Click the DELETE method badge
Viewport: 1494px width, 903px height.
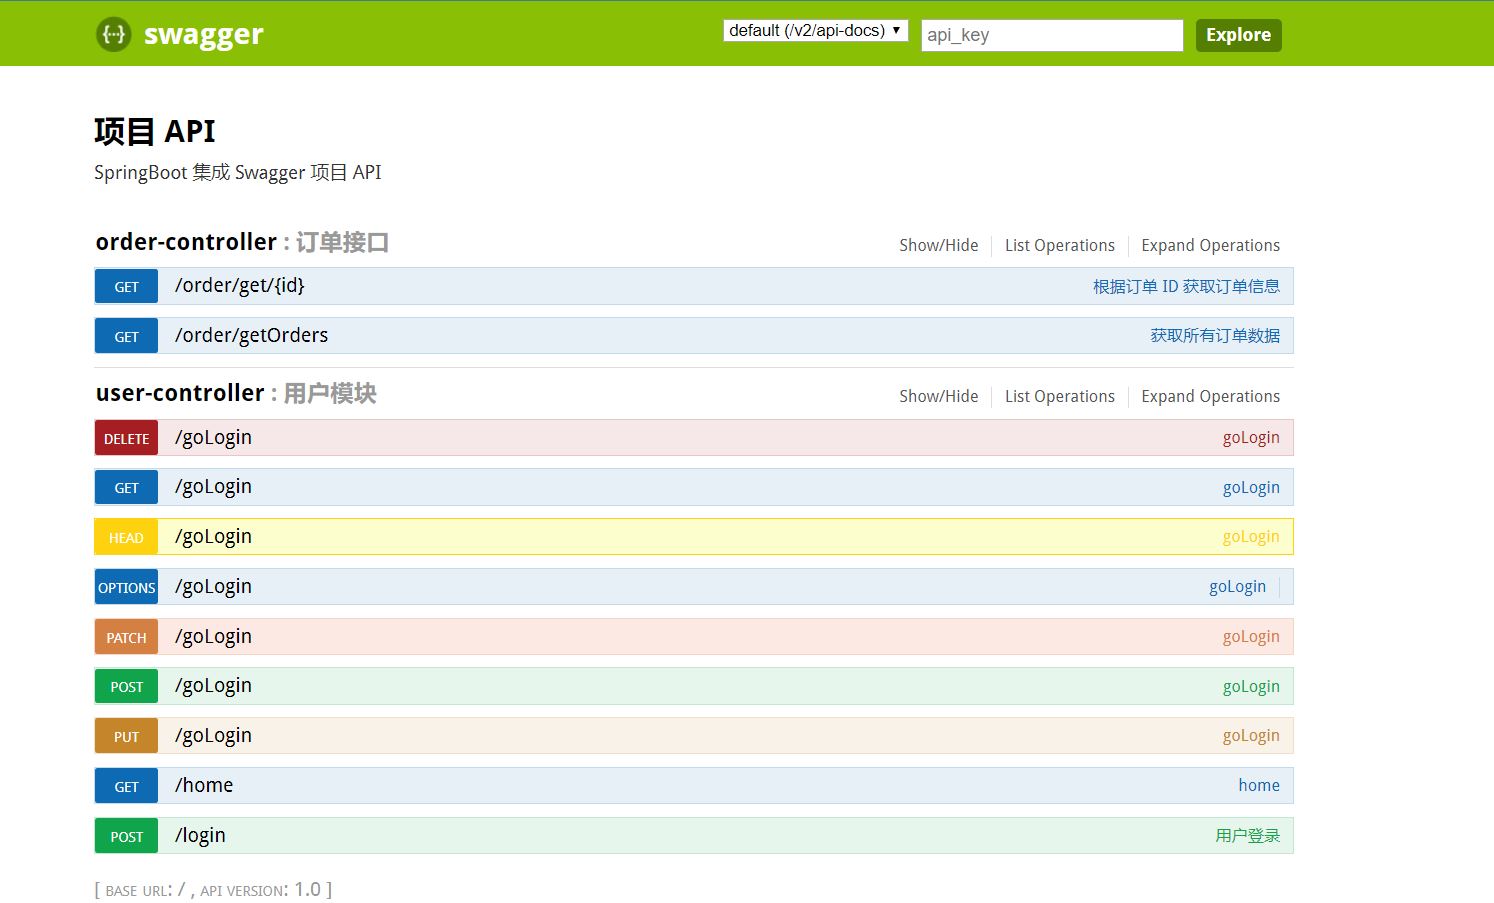126,438
